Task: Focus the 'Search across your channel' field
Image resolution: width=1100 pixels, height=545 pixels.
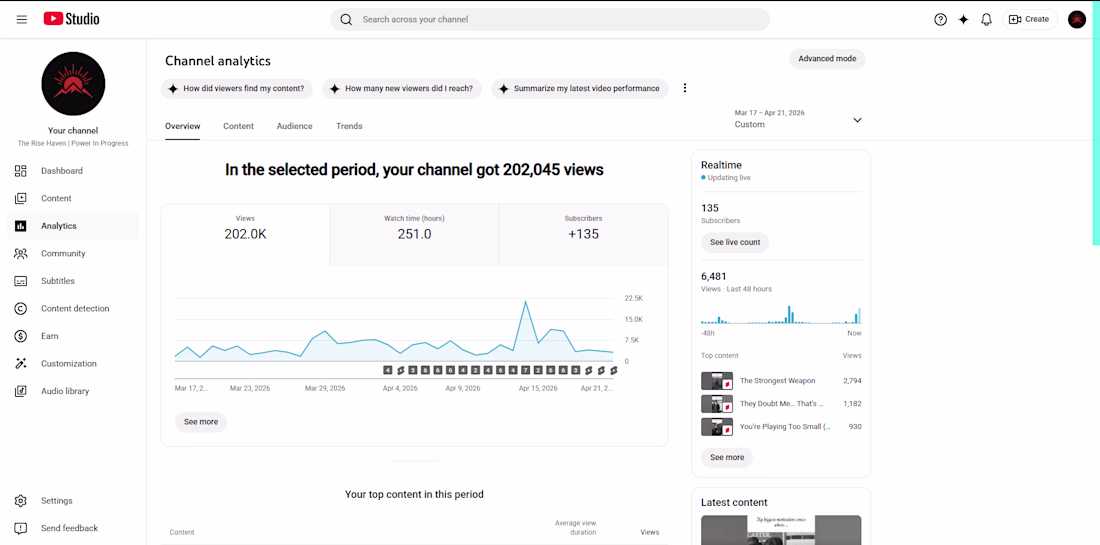Action: pos(550,20)
